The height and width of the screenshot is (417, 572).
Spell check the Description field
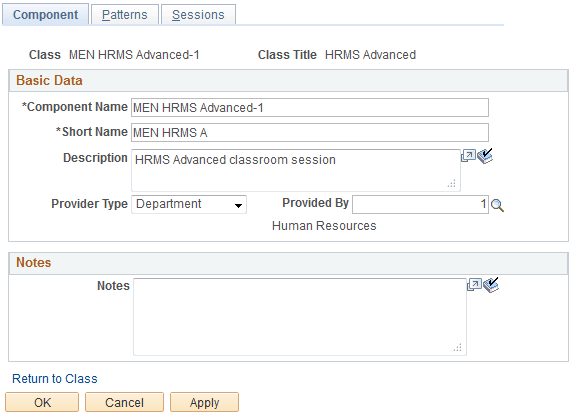click(x=485, y=156)
